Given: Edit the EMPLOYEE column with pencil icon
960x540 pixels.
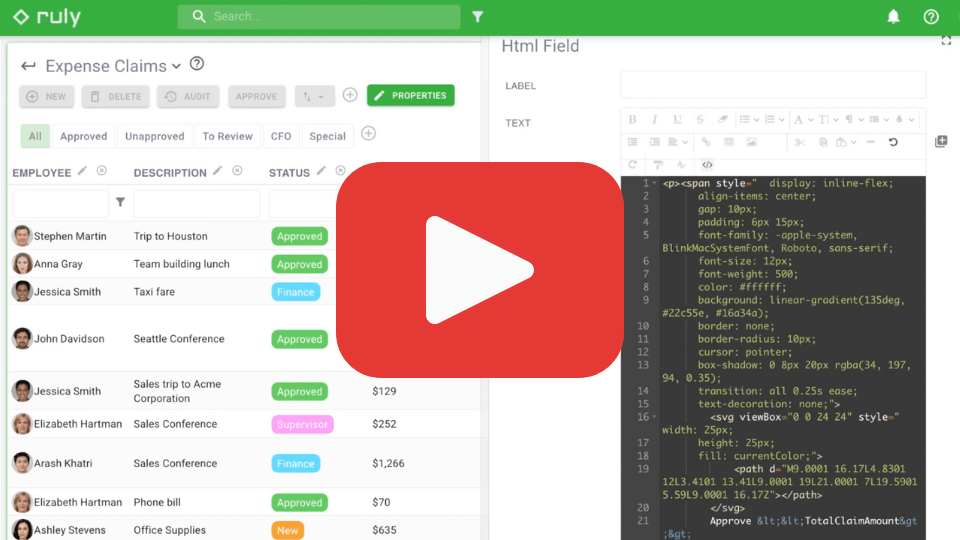Looking at the screenshot, I should click(x=82, y=171).
